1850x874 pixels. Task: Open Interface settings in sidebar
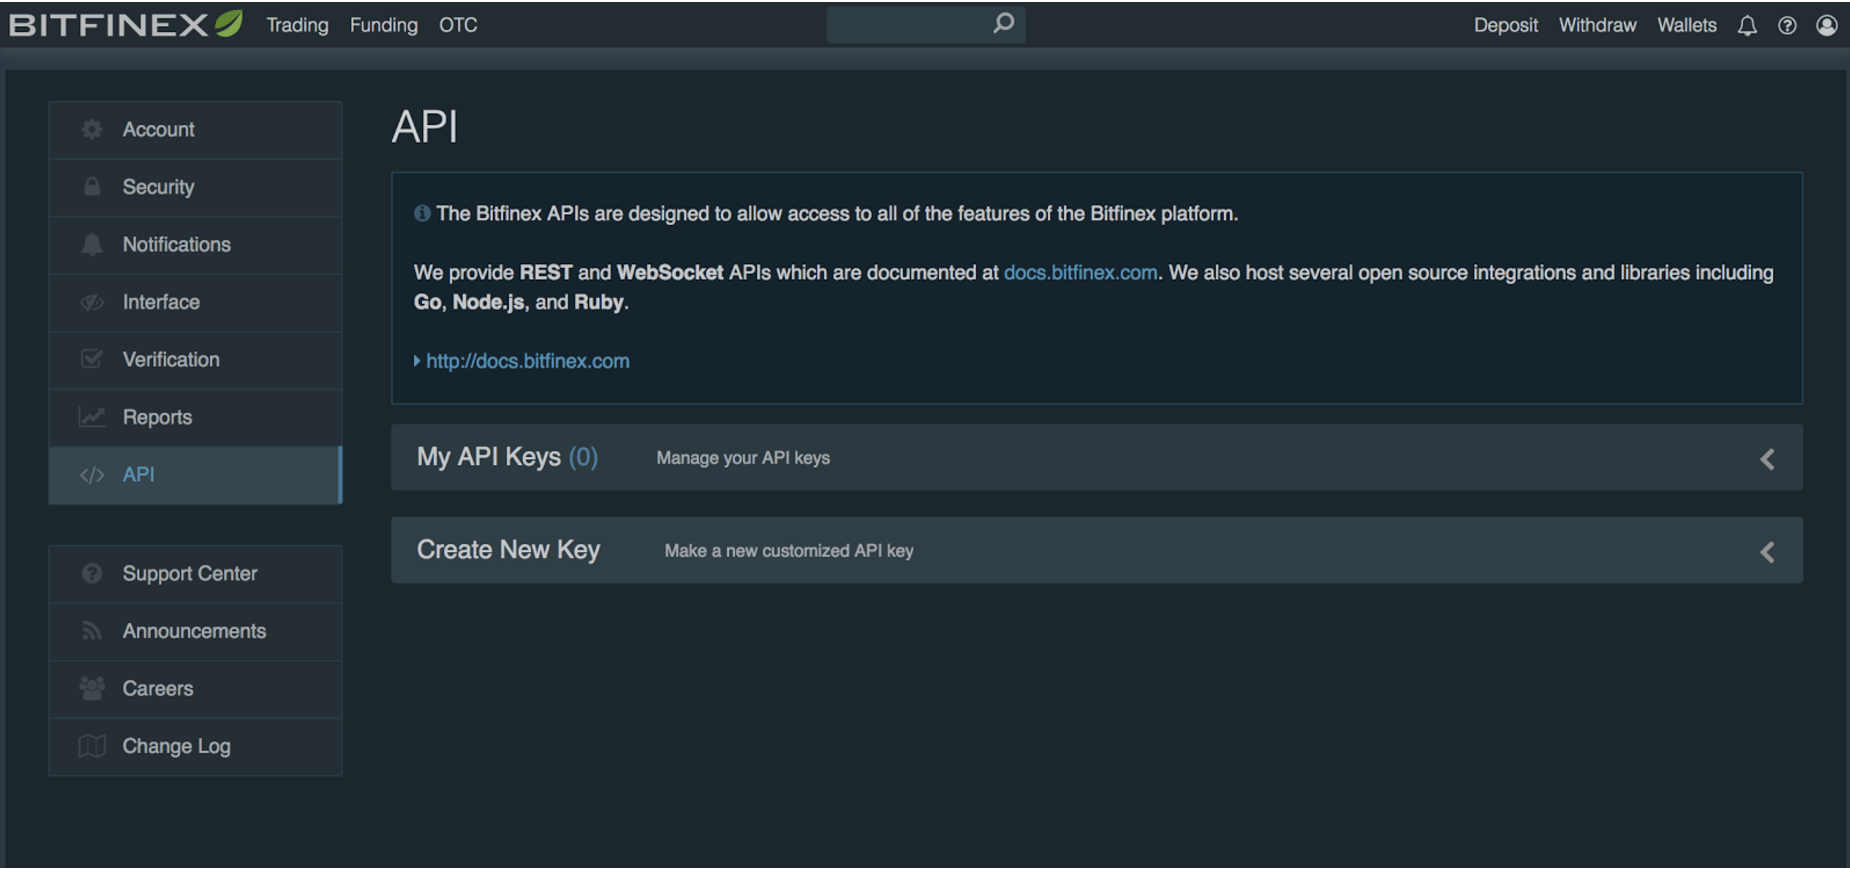(195, 302)
